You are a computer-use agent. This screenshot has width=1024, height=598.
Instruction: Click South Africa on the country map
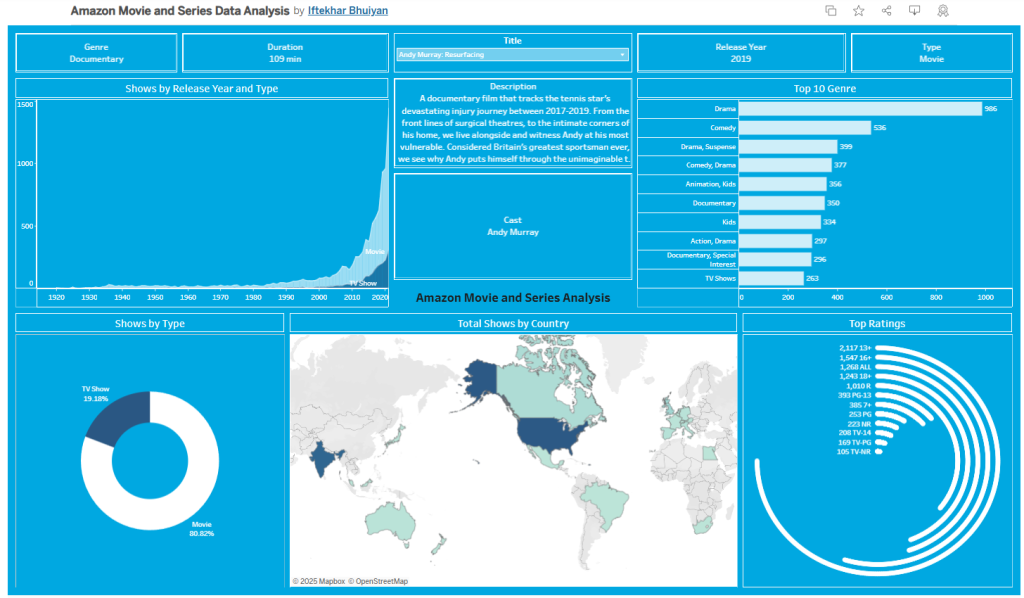tap(704, 526)
